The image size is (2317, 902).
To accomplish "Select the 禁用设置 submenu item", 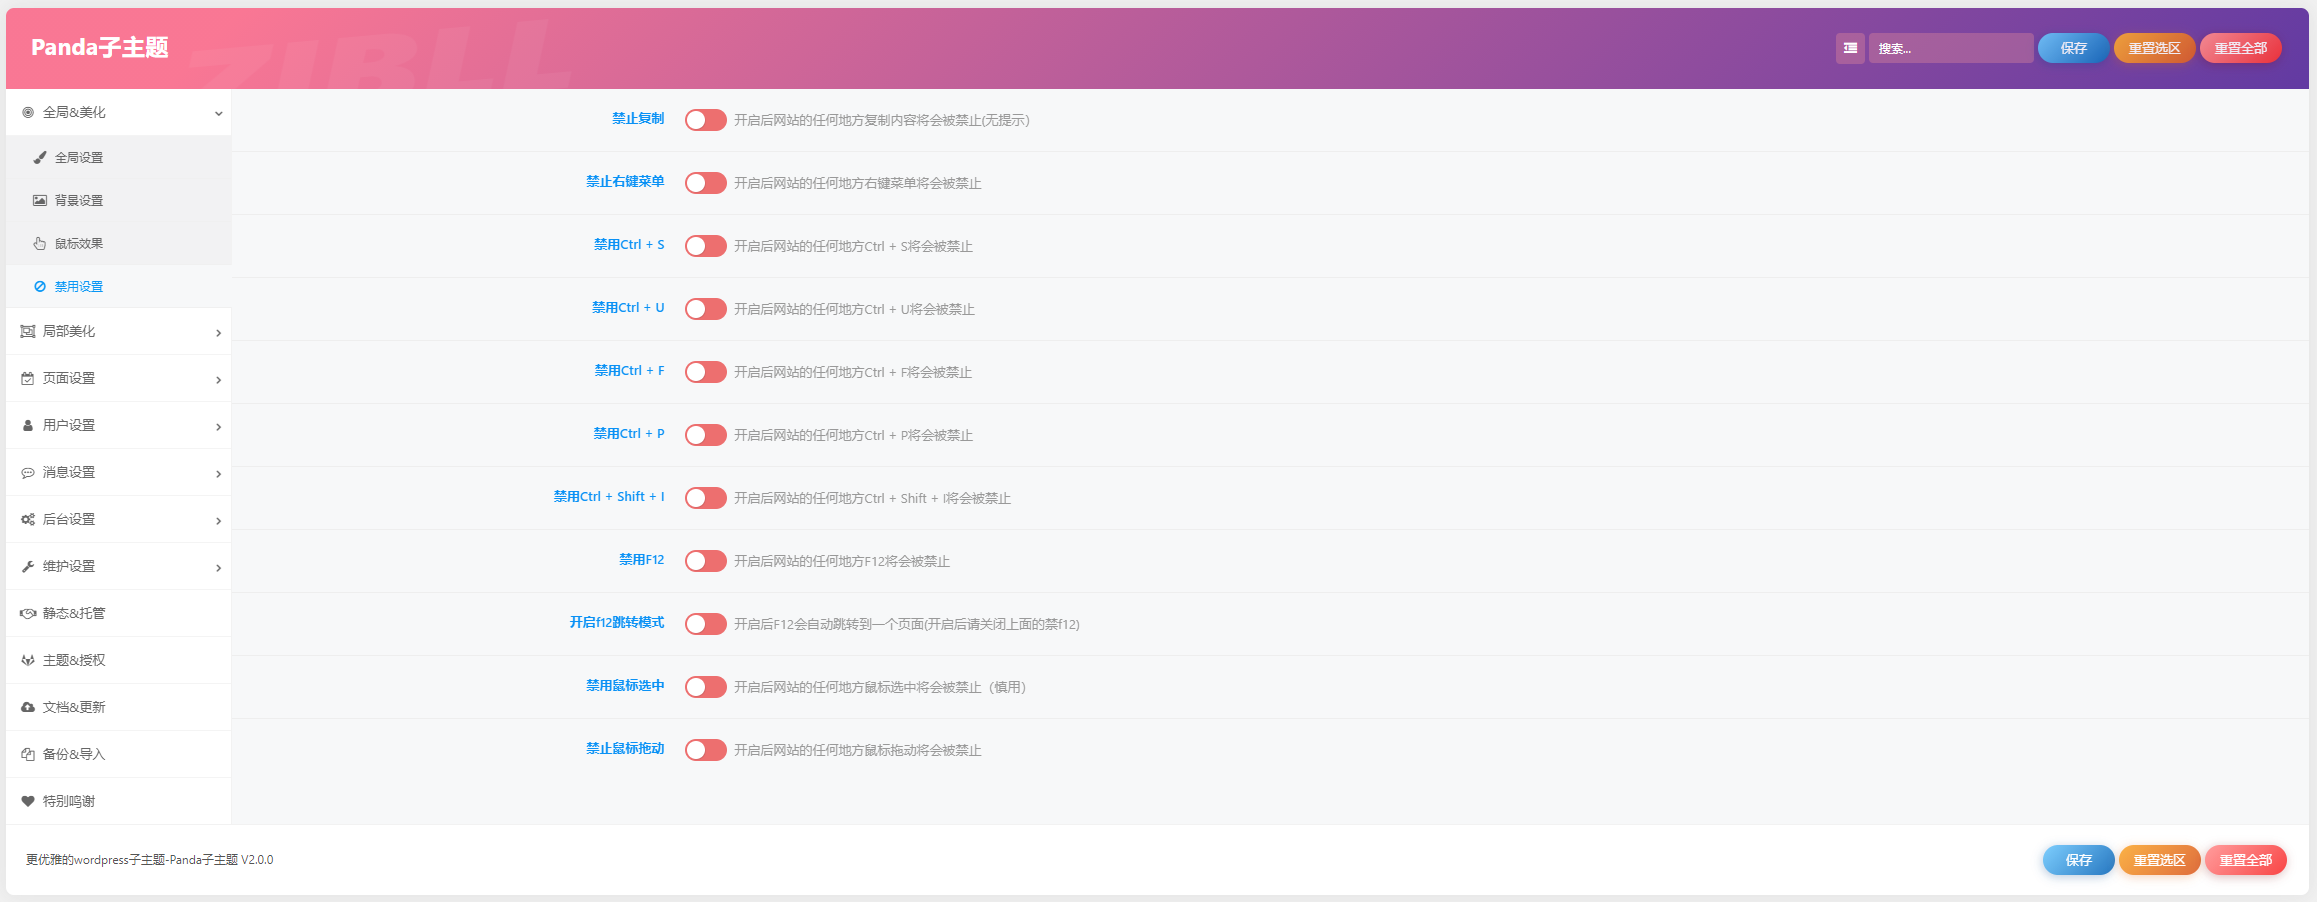I will pyautogui.click(x=119, y=287).
